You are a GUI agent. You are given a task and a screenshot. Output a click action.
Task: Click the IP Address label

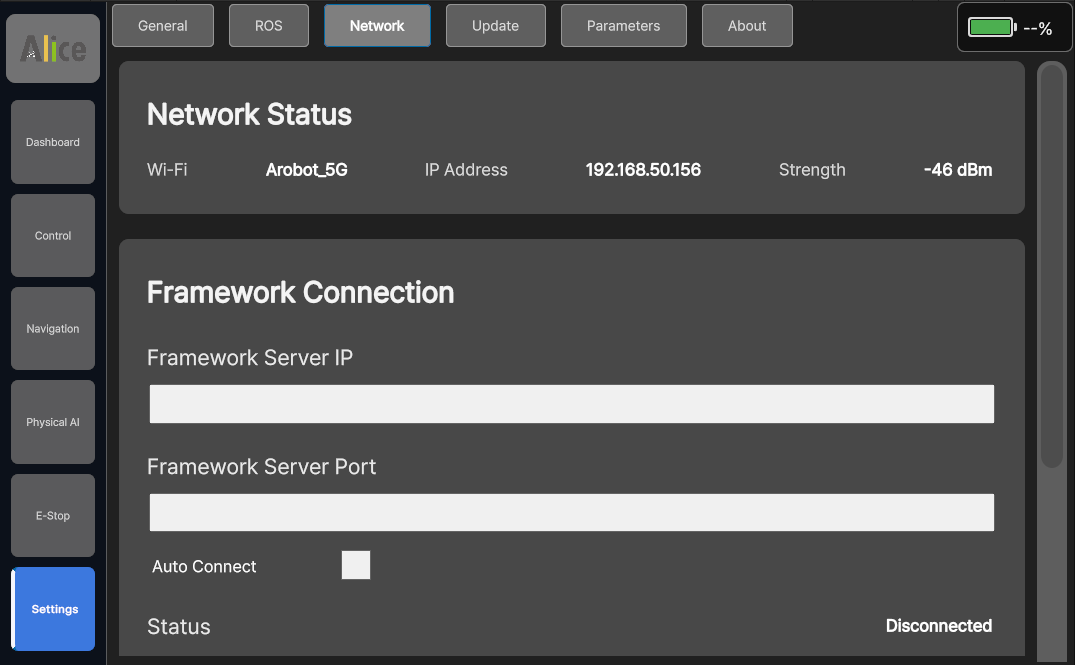click(466, 170)
